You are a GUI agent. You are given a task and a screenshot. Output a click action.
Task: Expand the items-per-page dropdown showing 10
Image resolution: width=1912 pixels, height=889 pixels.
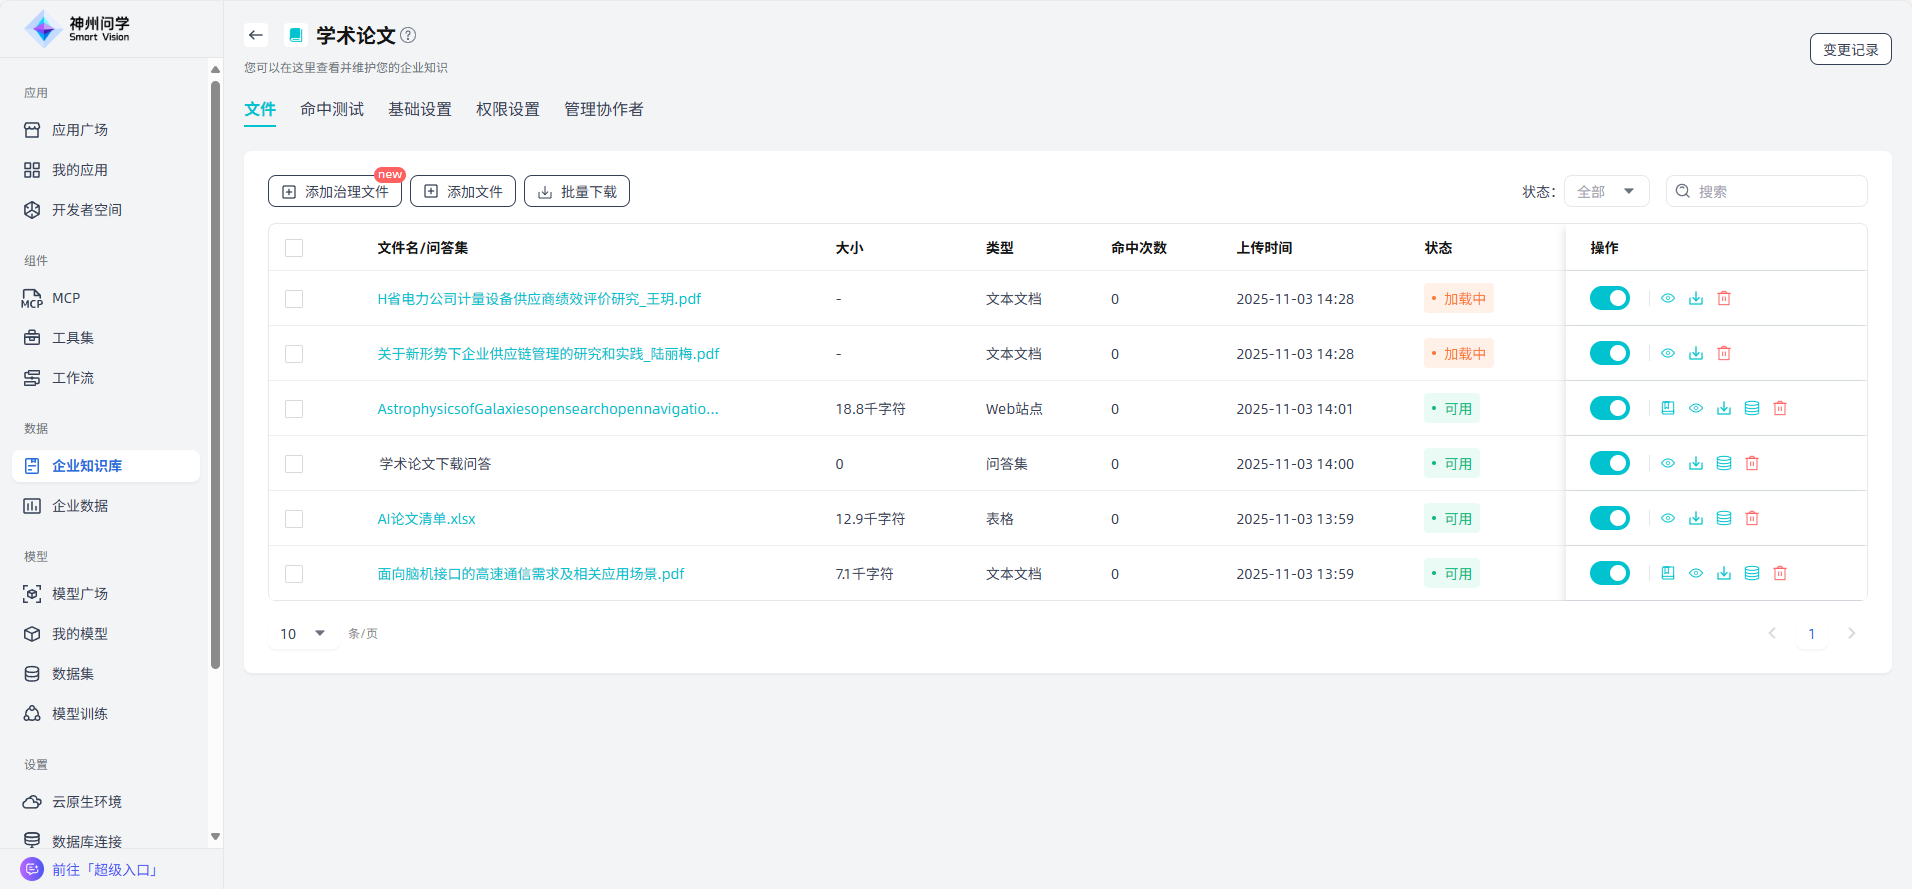pos(303,633)
